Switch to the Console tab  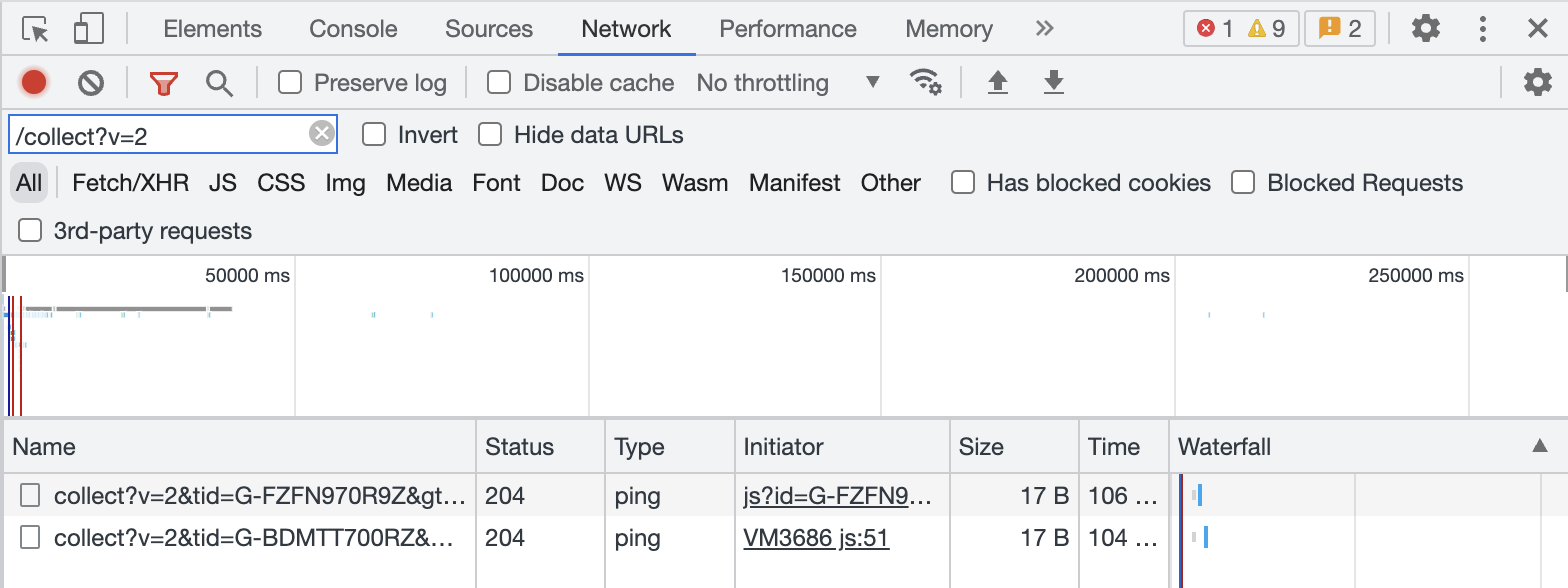point(353,29)
